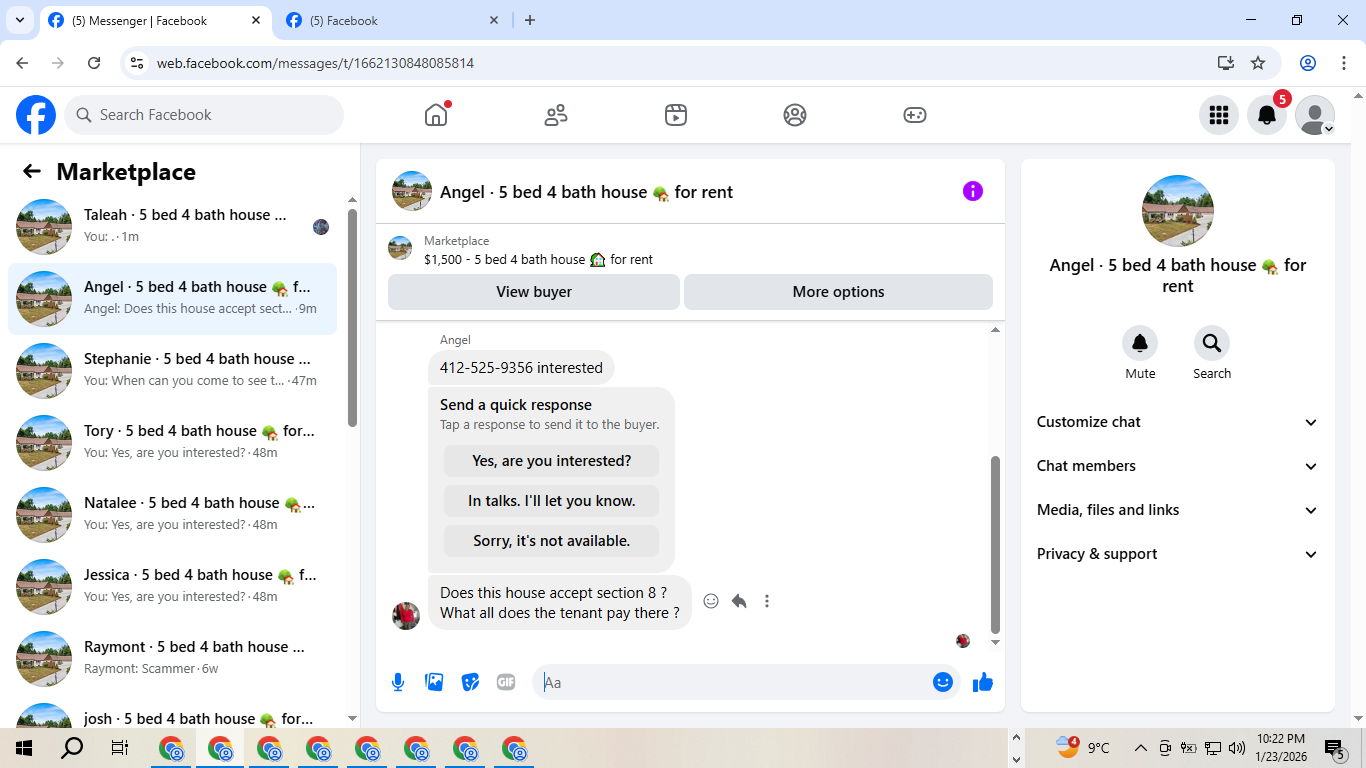Image resolution: width=1366 pixels, height=768 pixels.
Task: Switch to the (5) Facebook tab
Action: (x=392, y=20)
